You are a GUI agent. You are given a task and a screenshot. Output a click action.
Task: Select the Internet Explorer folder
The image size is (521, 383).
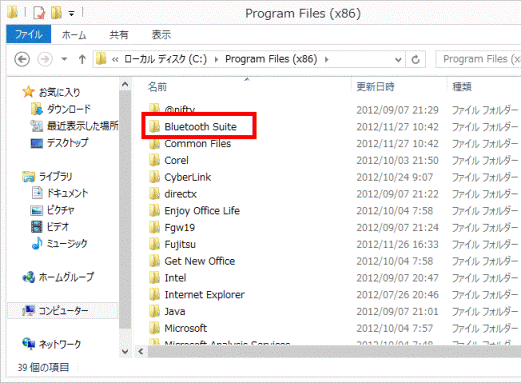point(204,295)
